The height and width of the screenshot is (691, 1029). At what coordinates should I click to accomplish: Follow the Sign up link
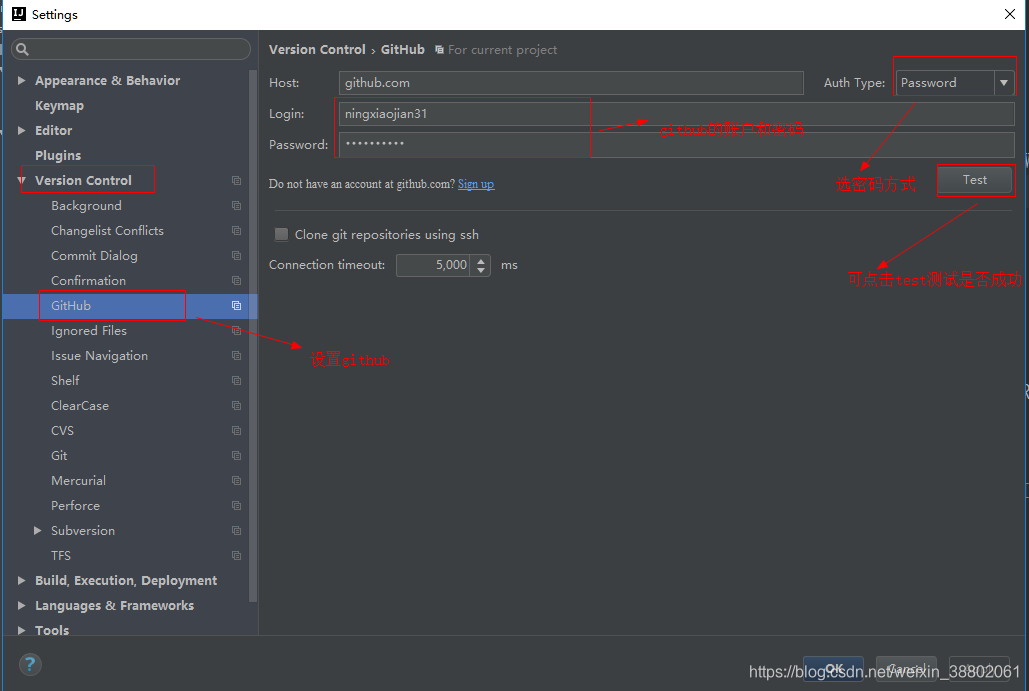point(476,184)
